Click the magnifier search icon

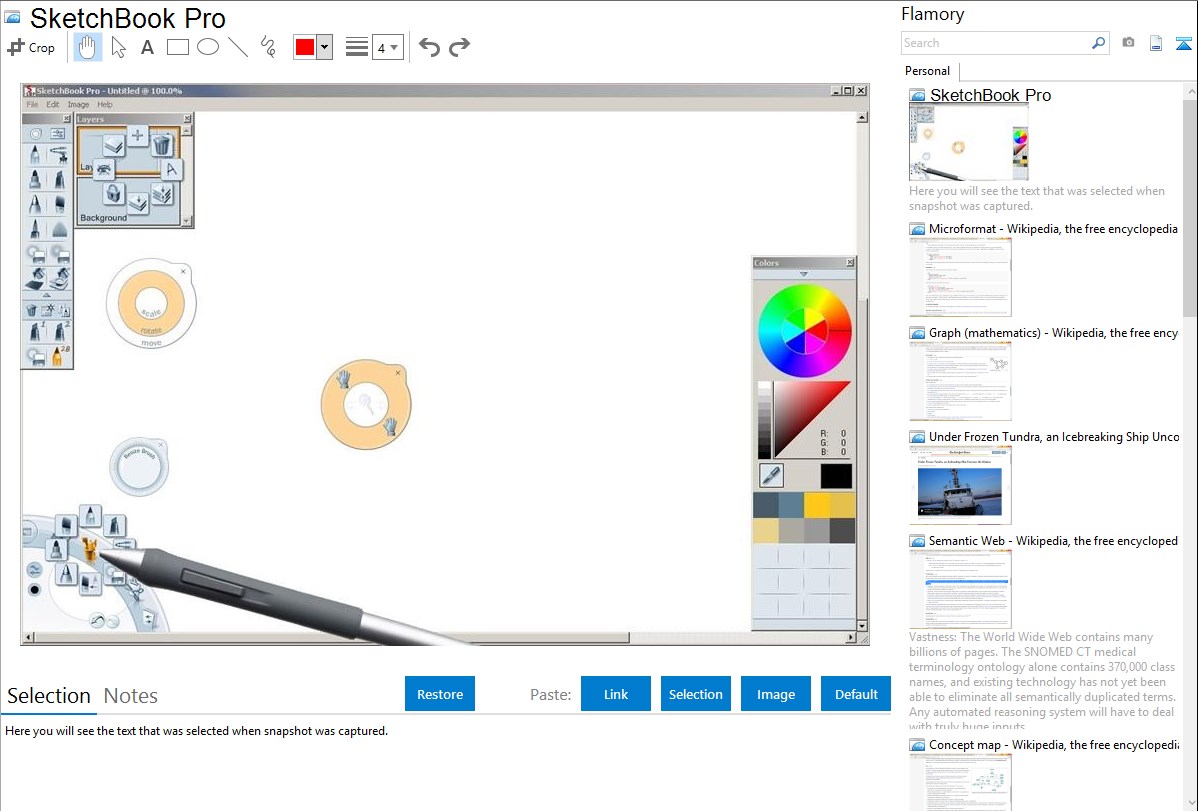(x=1098, y=43)
